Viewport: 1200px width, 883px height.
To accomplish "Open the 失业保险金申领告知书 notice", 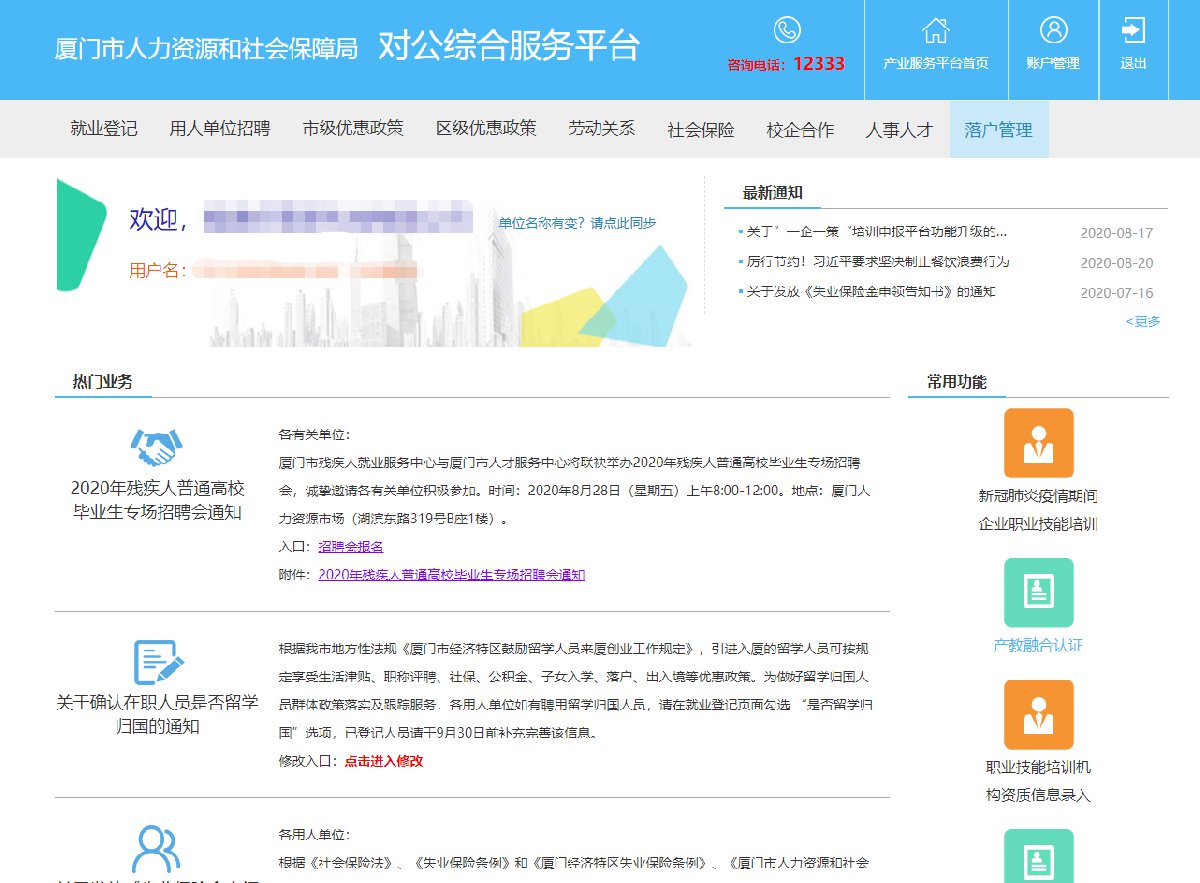I will [x=870, y=292].
